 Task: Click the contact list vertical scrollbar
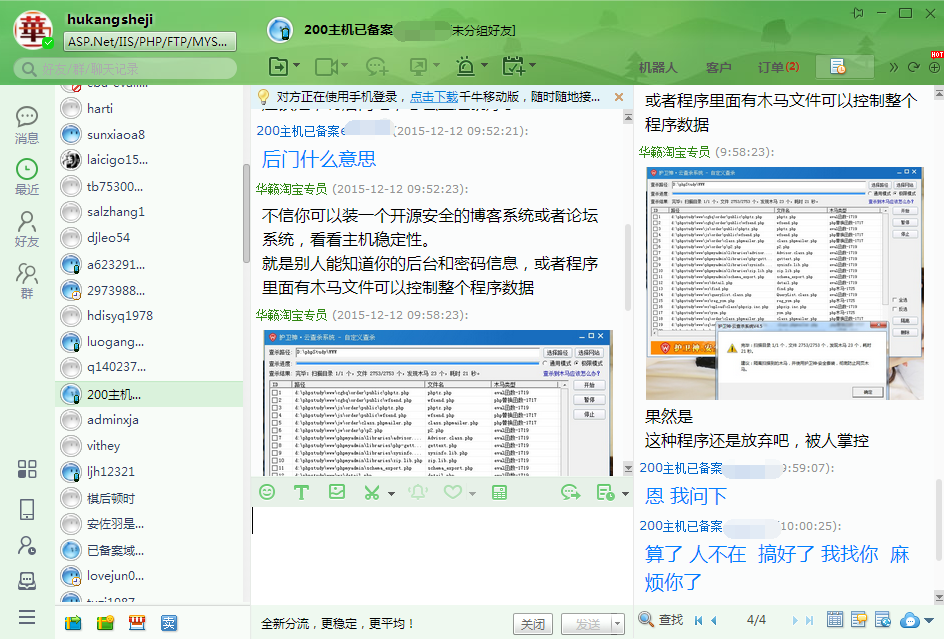click(246, 214)
